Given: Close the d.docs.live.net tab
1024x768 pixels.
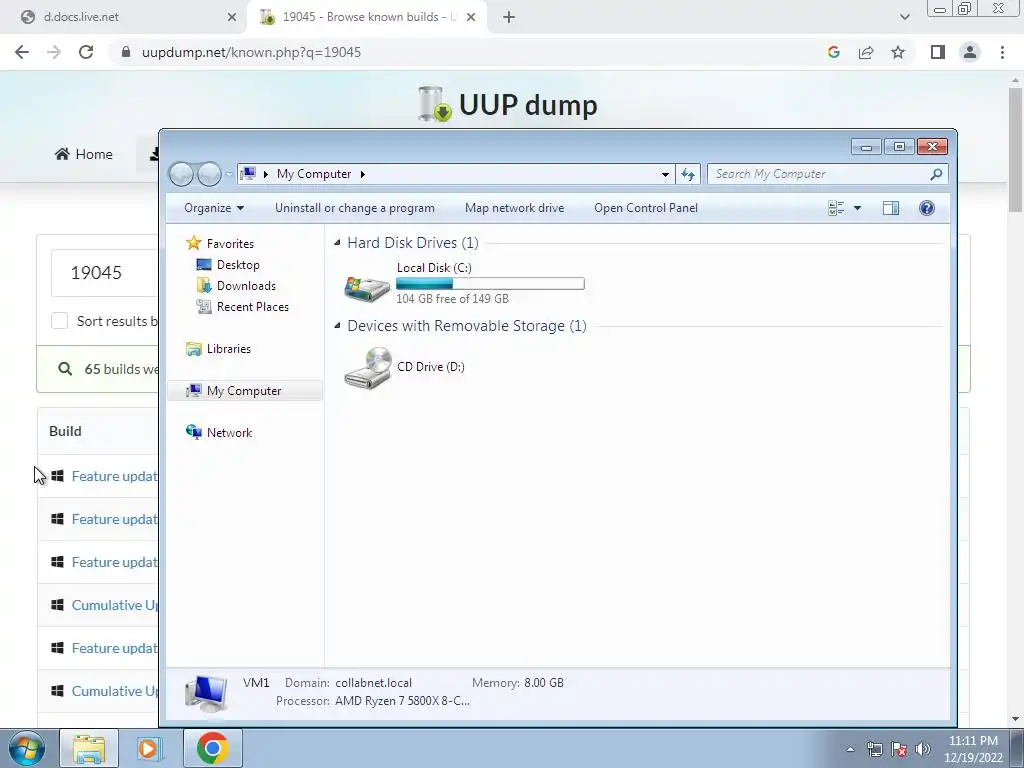Looking at the screenshot, I should click(x=232, y=17).
